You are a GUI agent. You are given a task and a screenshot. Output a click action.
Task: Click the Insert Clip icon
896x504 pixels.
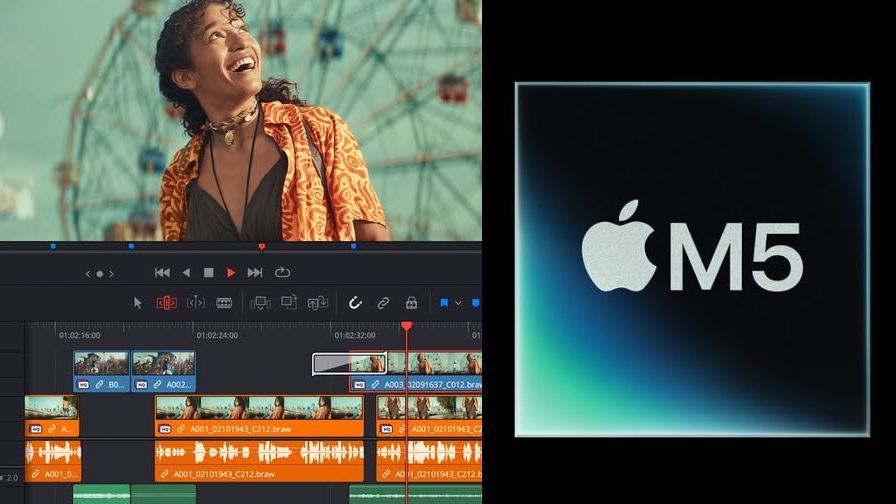(x=261, y=303)
